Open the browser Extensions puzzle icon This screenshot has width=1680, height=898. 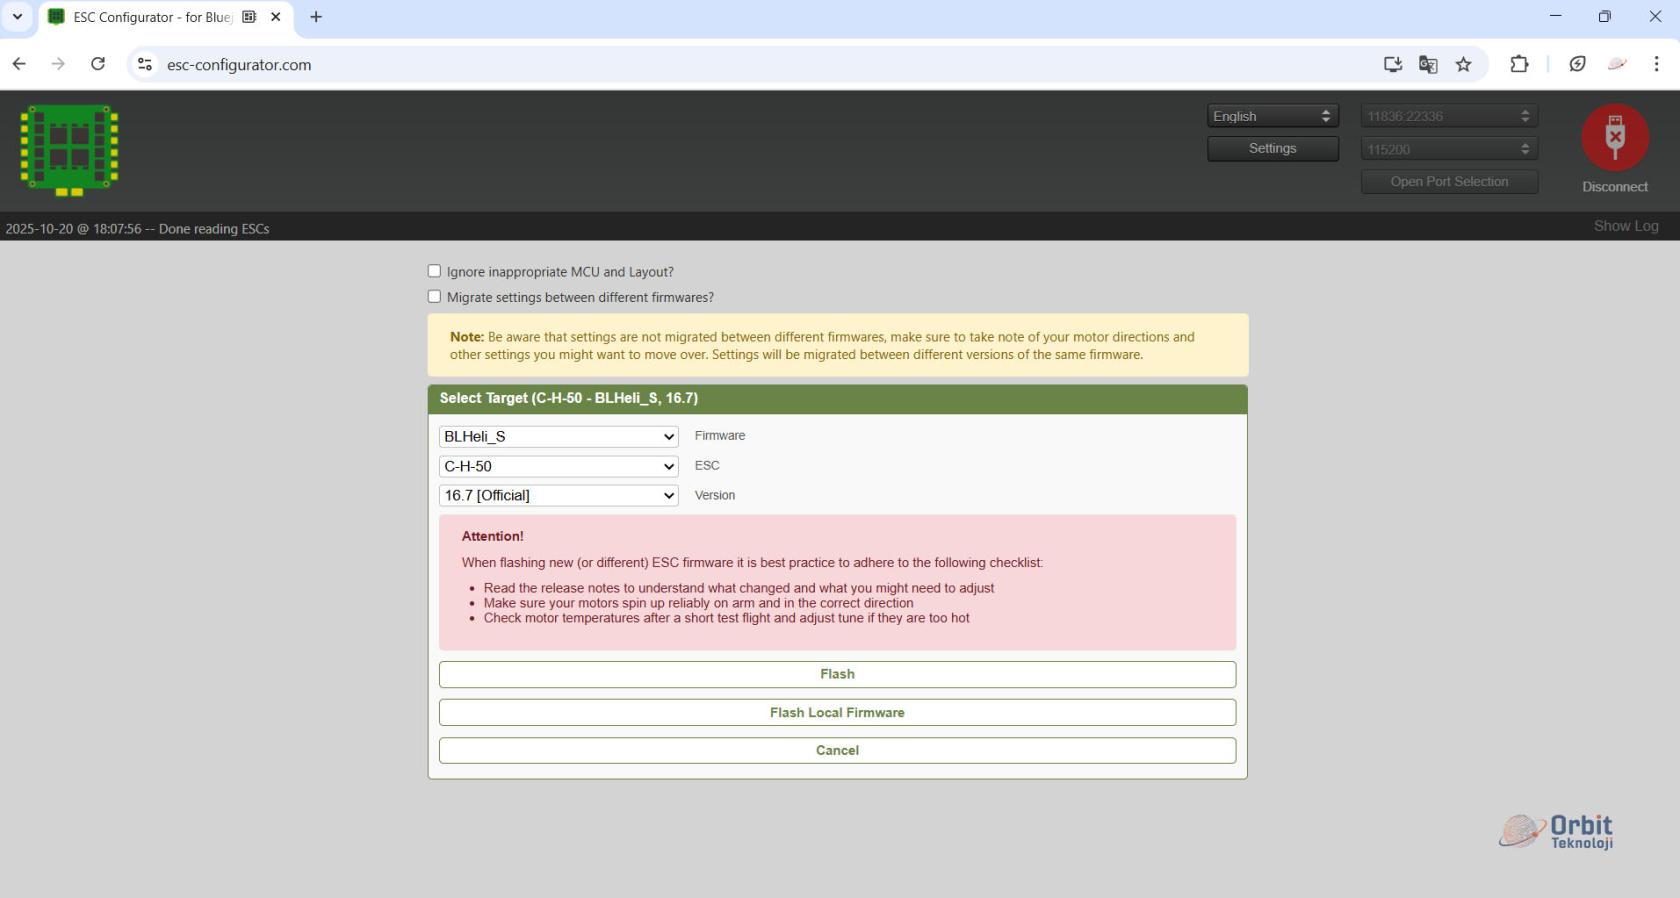1519,64
